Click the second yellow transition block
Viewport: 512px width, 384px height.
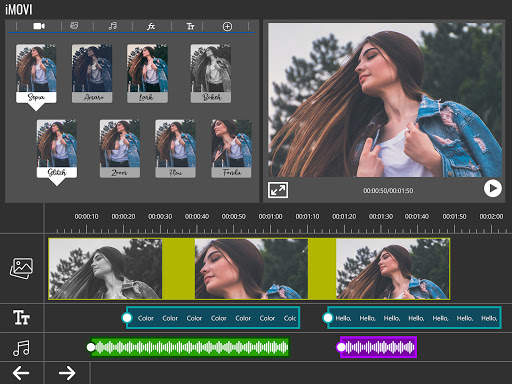tap(322, 269)
